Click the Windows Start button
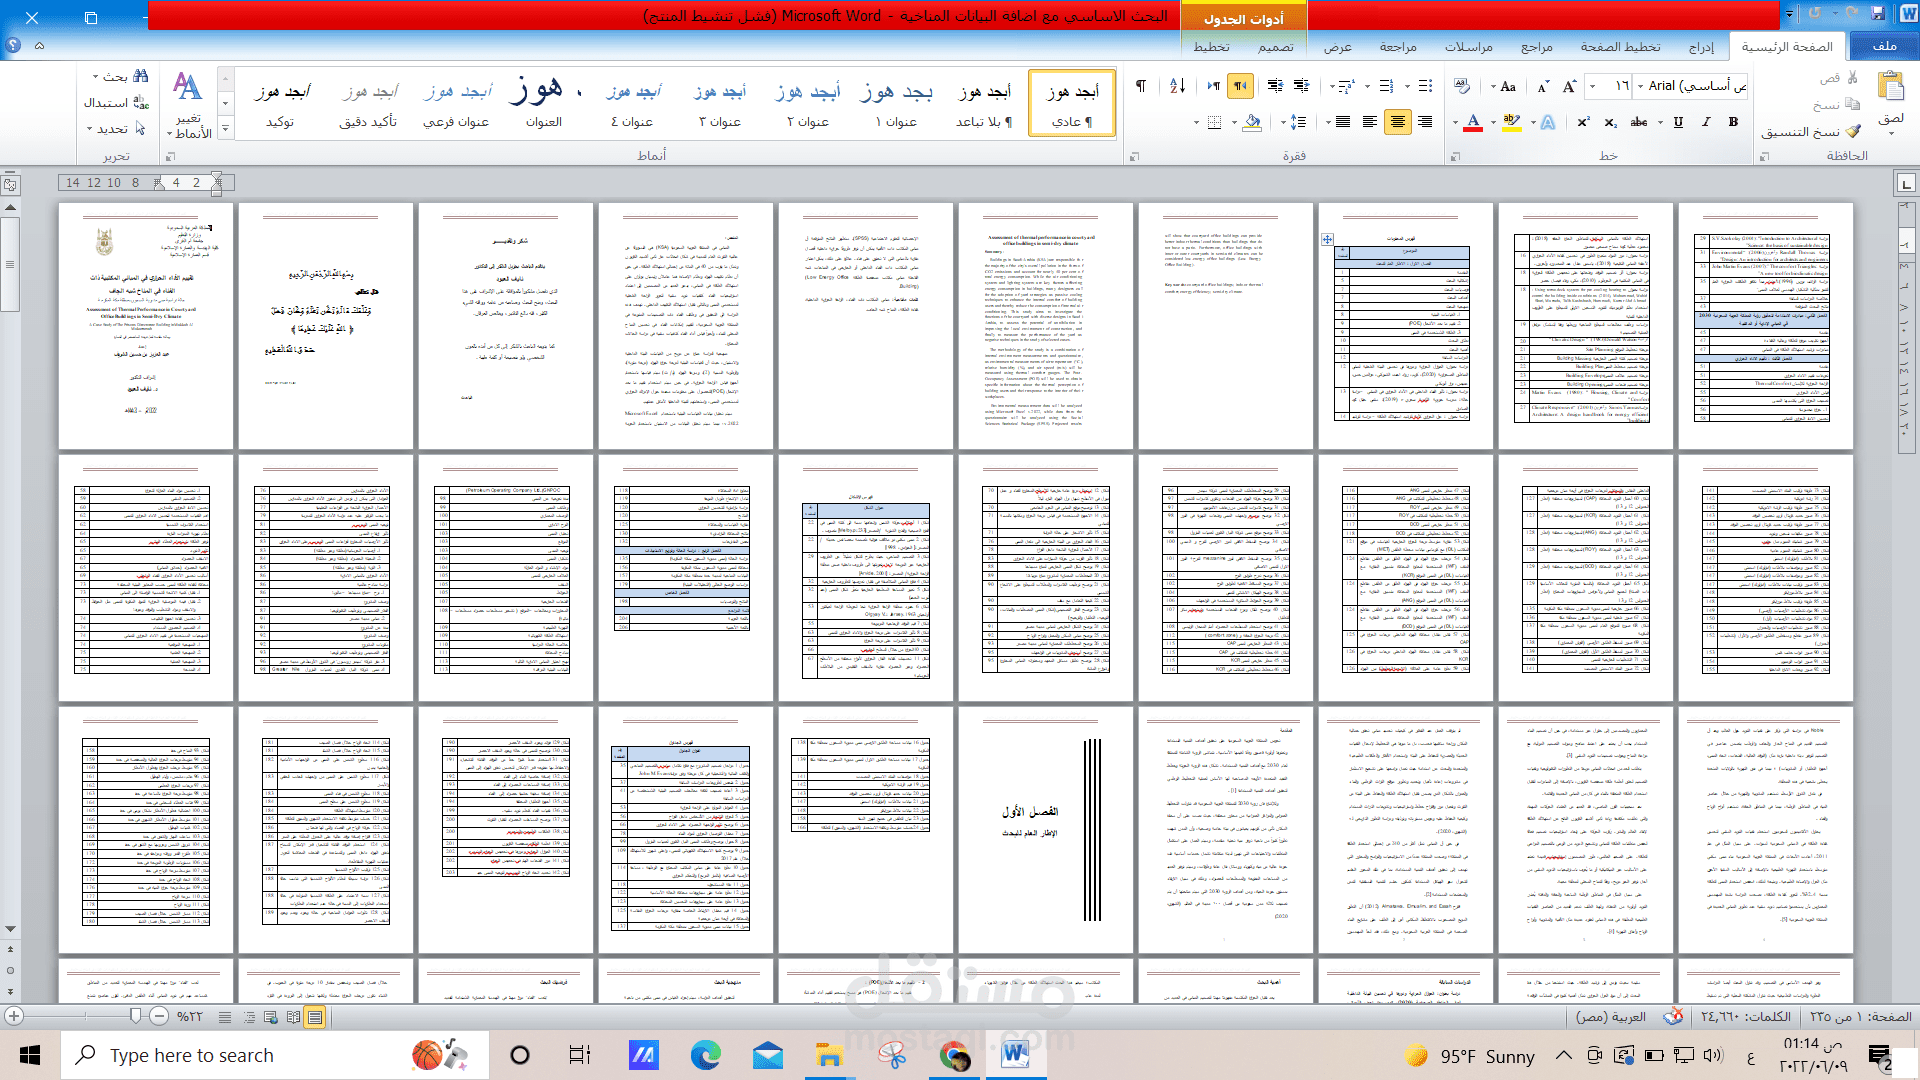This screenshot has height=1080, width=1920. (30, 1055)
